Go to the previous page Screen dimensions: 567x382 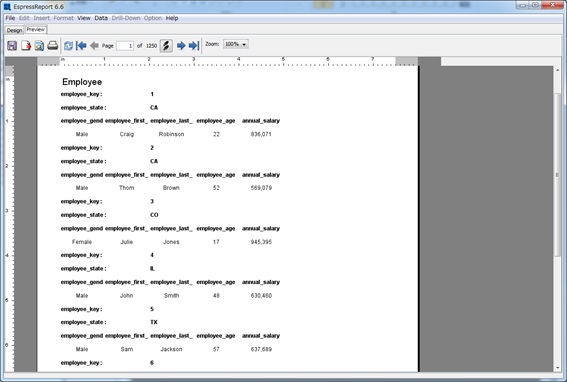94,46
